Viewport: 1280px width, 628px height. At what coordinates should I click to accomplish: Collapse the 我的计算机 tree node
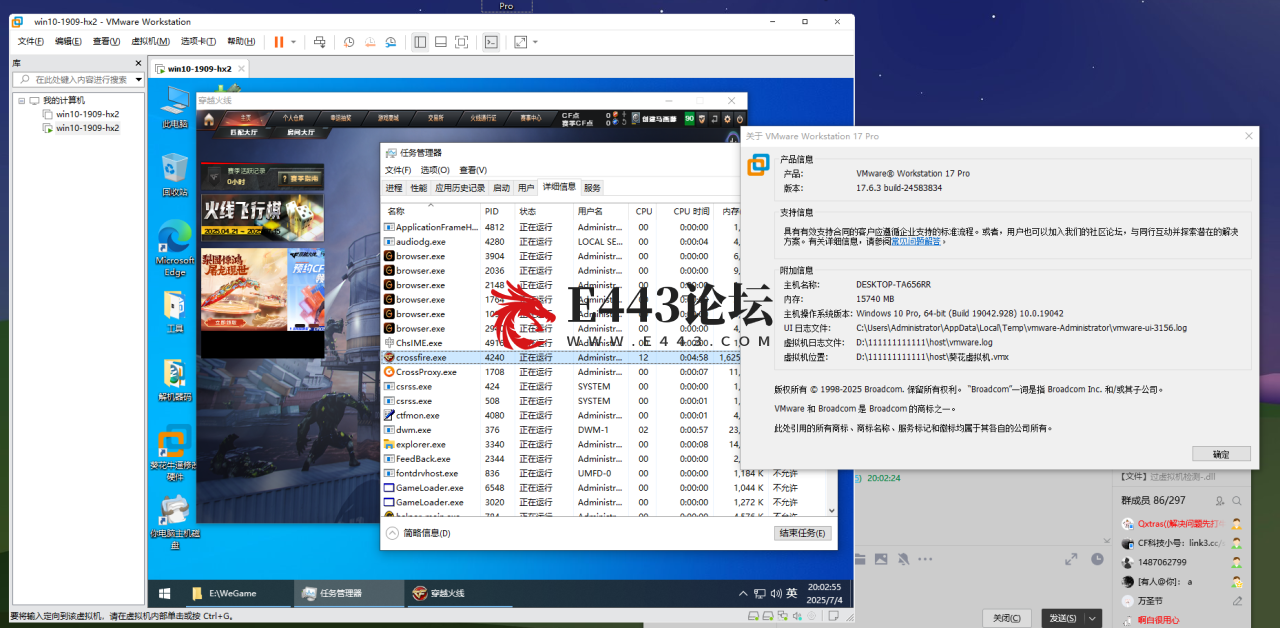[x=21, y=100]
